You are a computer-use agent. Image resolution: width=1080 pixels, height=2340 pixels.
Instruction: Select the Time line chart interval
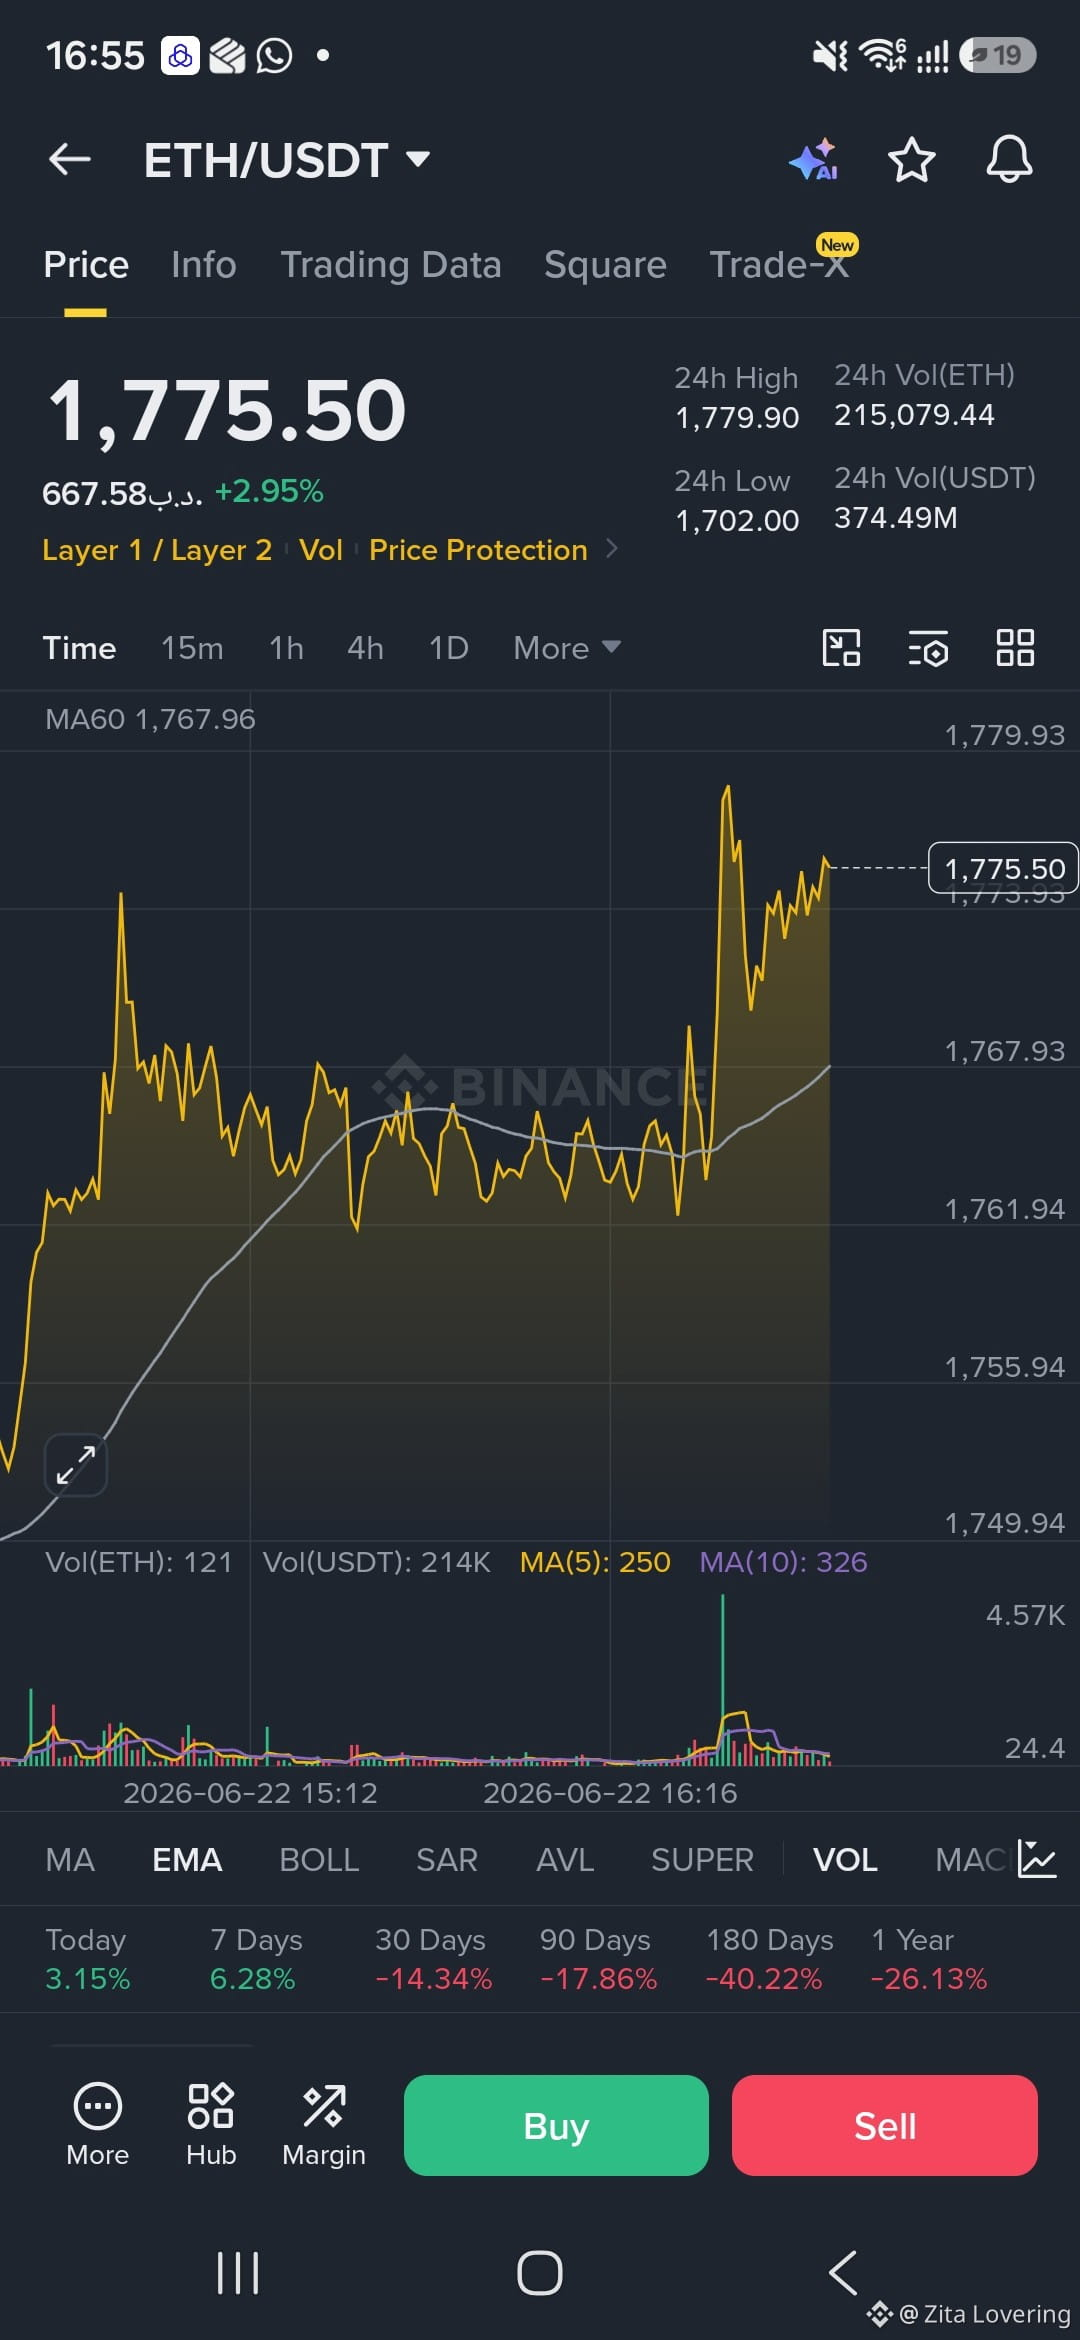[x=79, y=648]
